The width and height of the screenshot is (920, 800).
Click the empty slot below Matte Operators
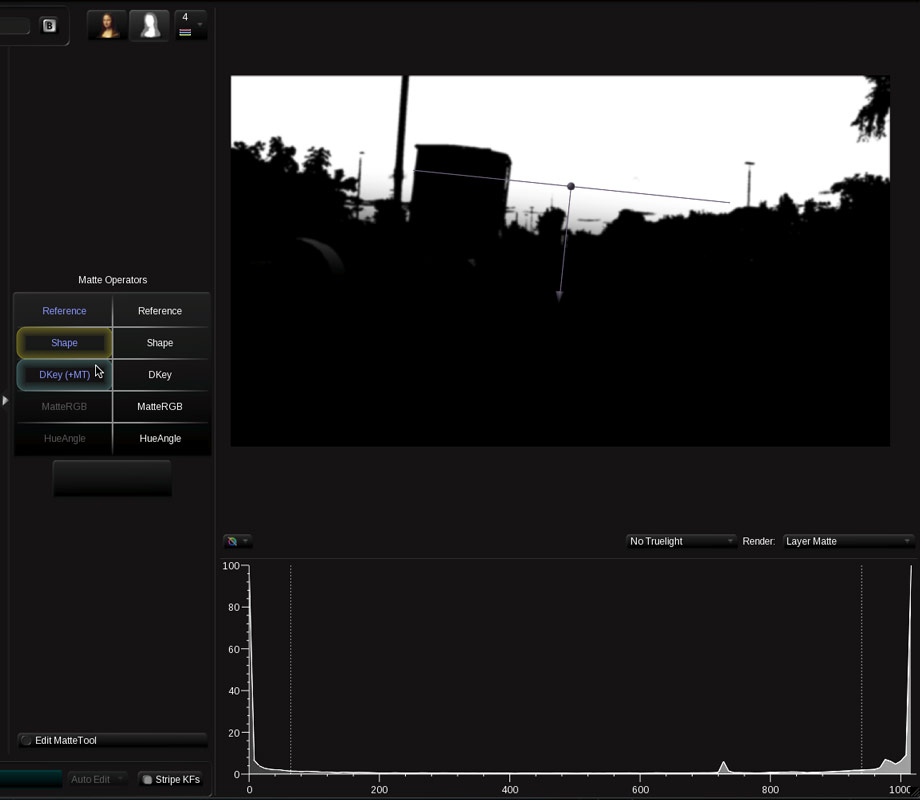112,479
